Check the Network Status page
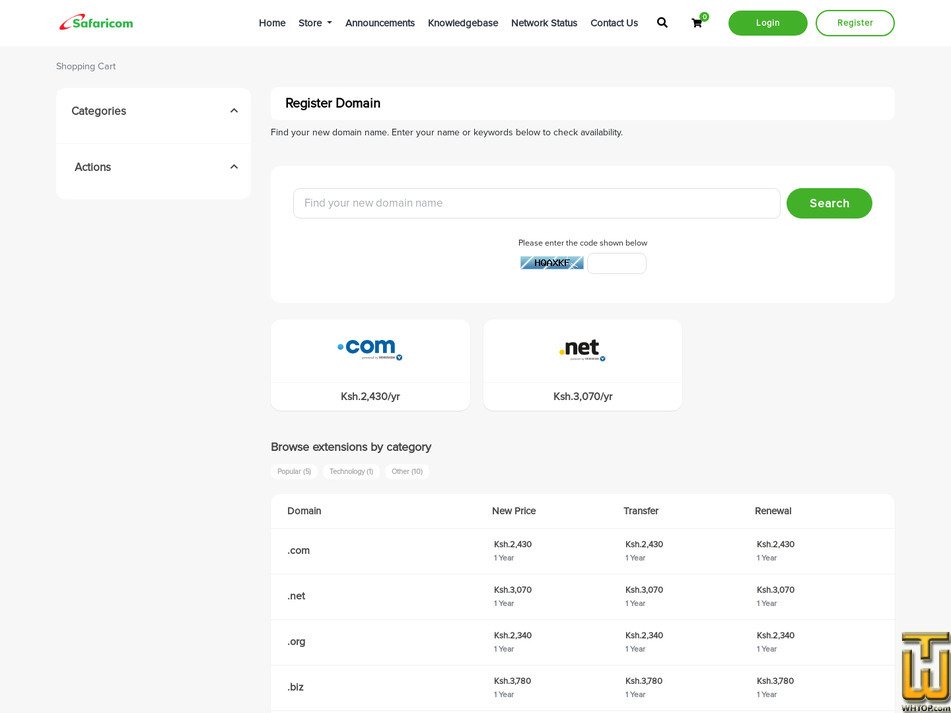951x713 pixels. coord(544,23)
